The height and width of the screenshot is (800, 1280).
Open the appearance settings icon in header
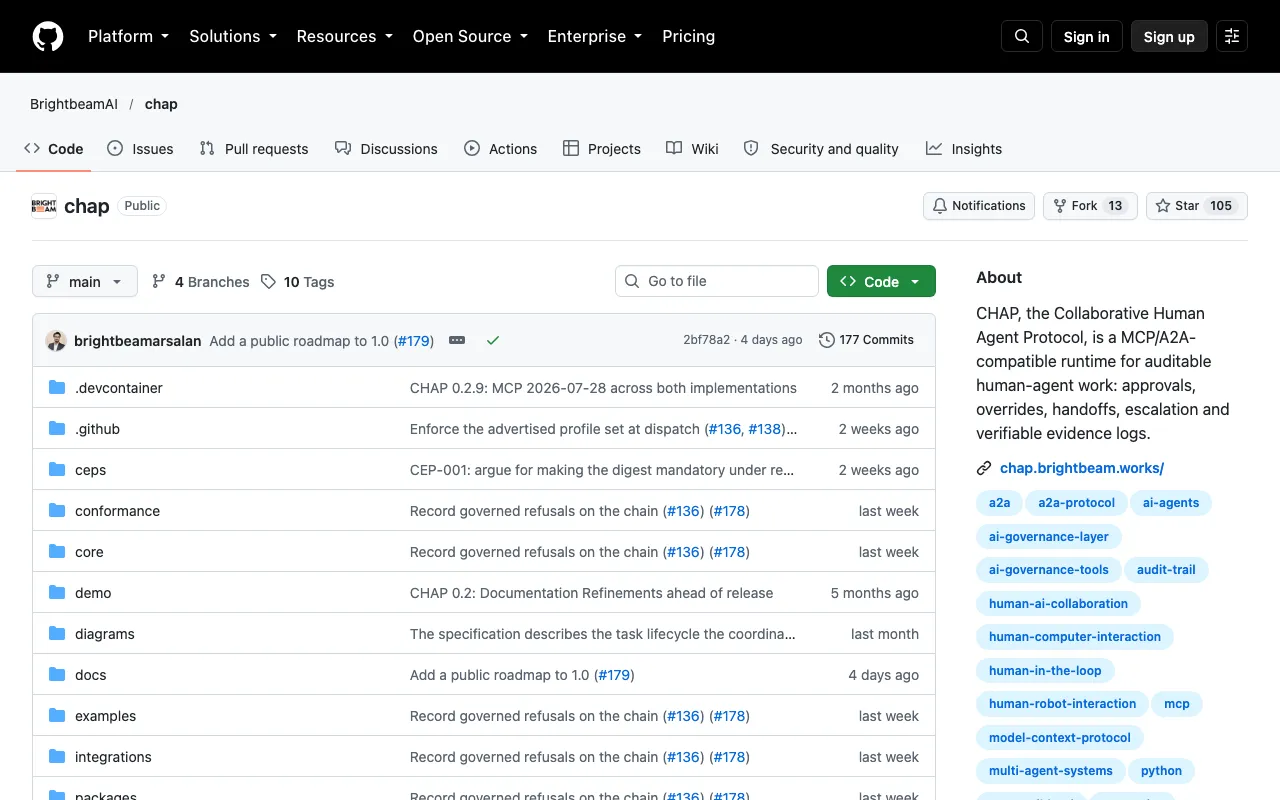click(x=1232, y=36)
